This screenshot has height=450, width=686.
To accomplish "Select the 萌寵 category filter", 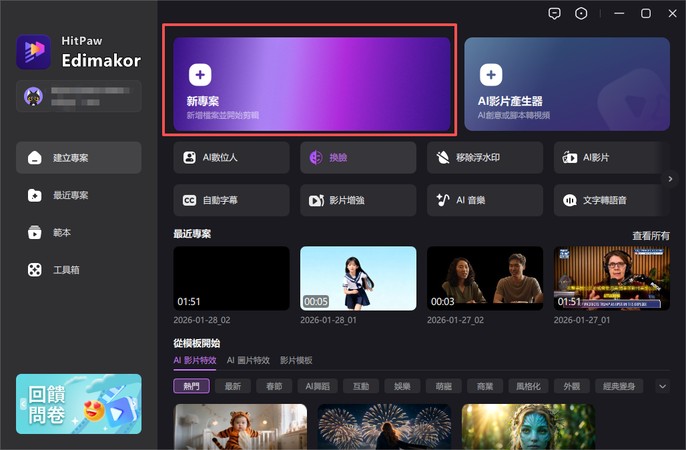I will 444,386.
